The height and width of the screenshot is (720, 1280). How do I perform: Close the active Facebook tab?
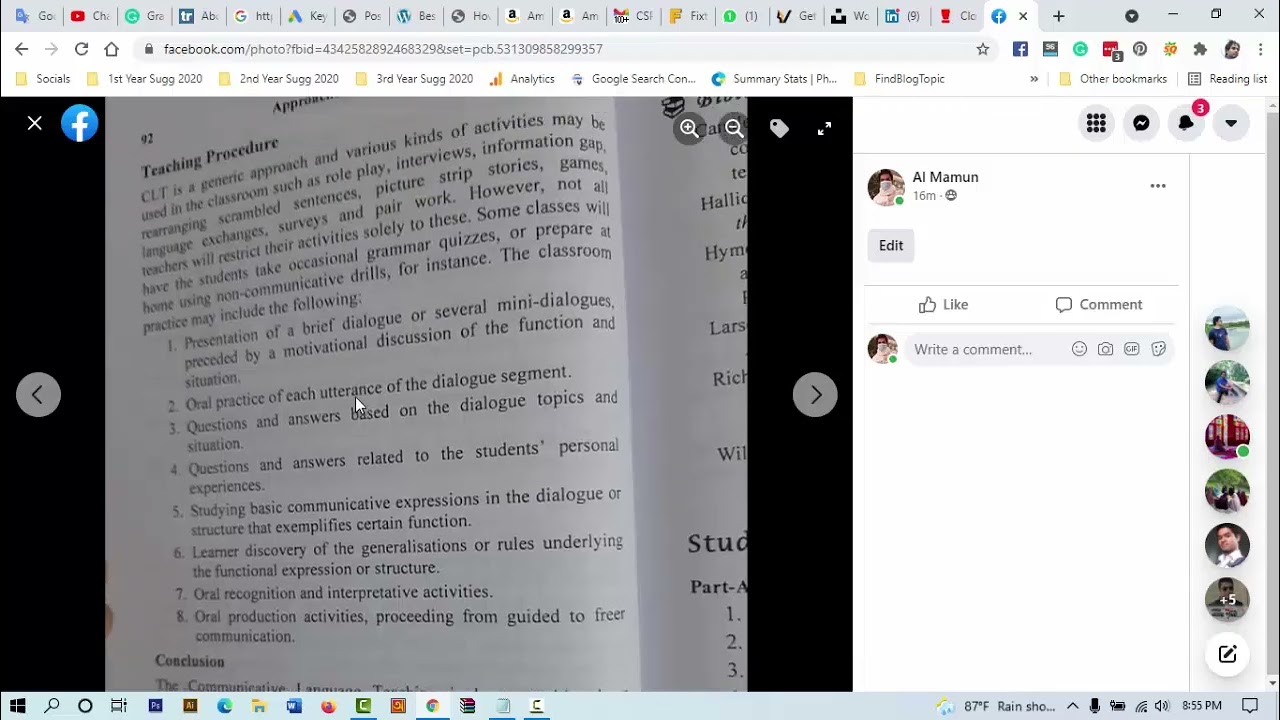pyautogui.click(x=1023, y=16)
